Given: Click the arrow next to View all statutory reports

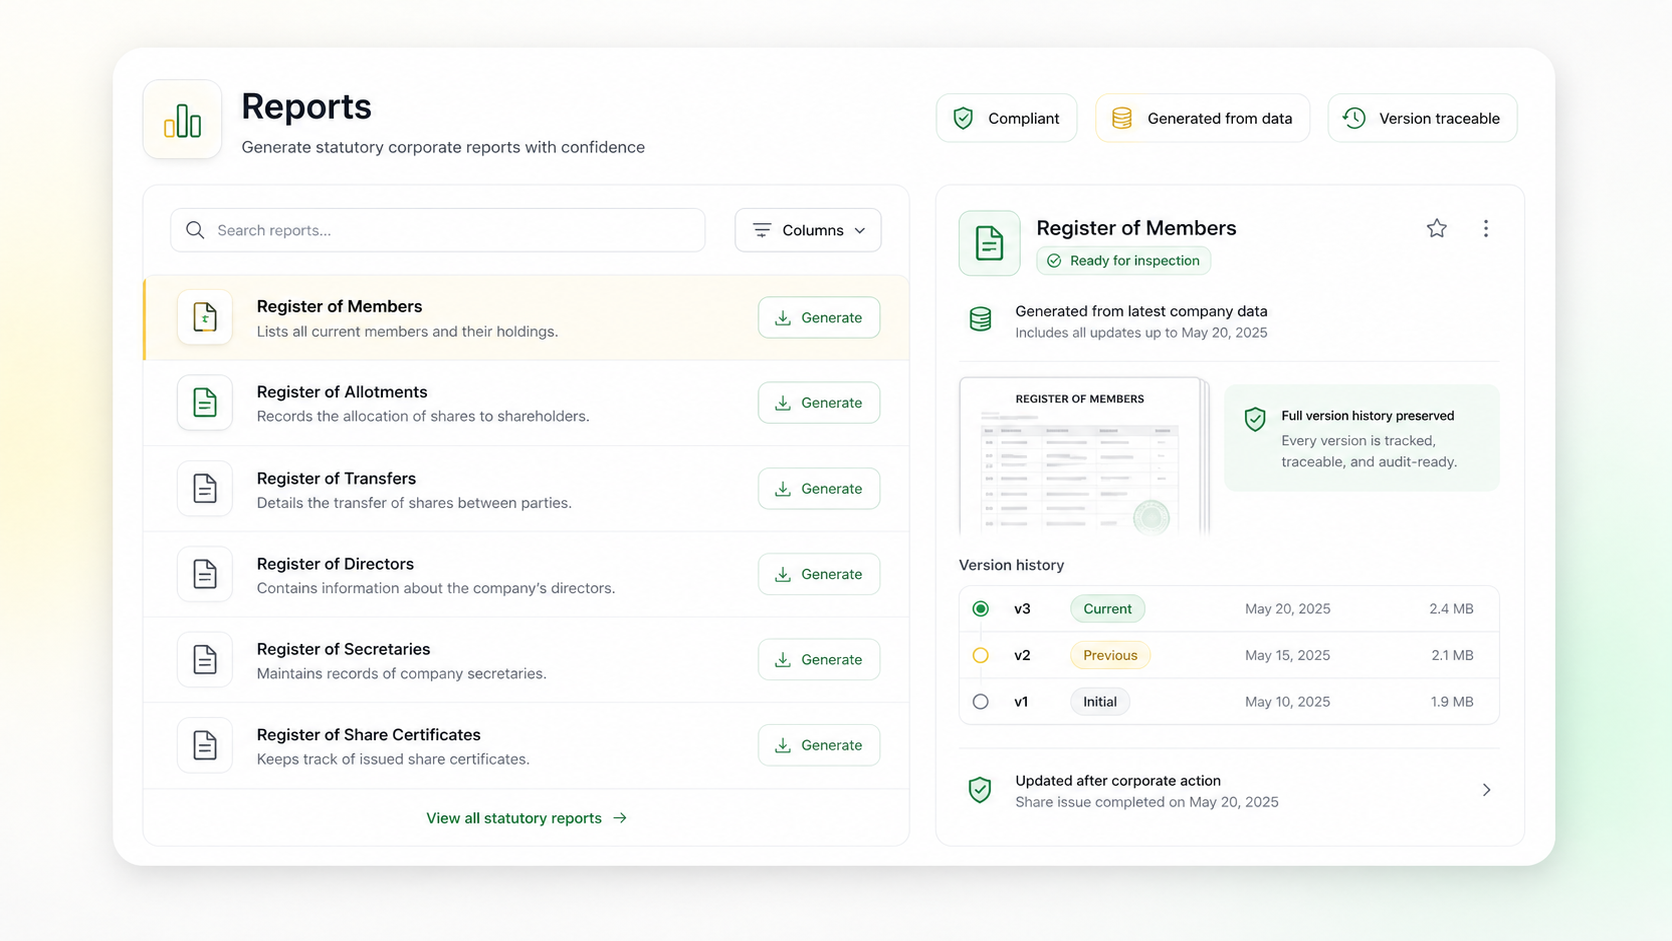Looking at the screenshot, I should [621, 817].
